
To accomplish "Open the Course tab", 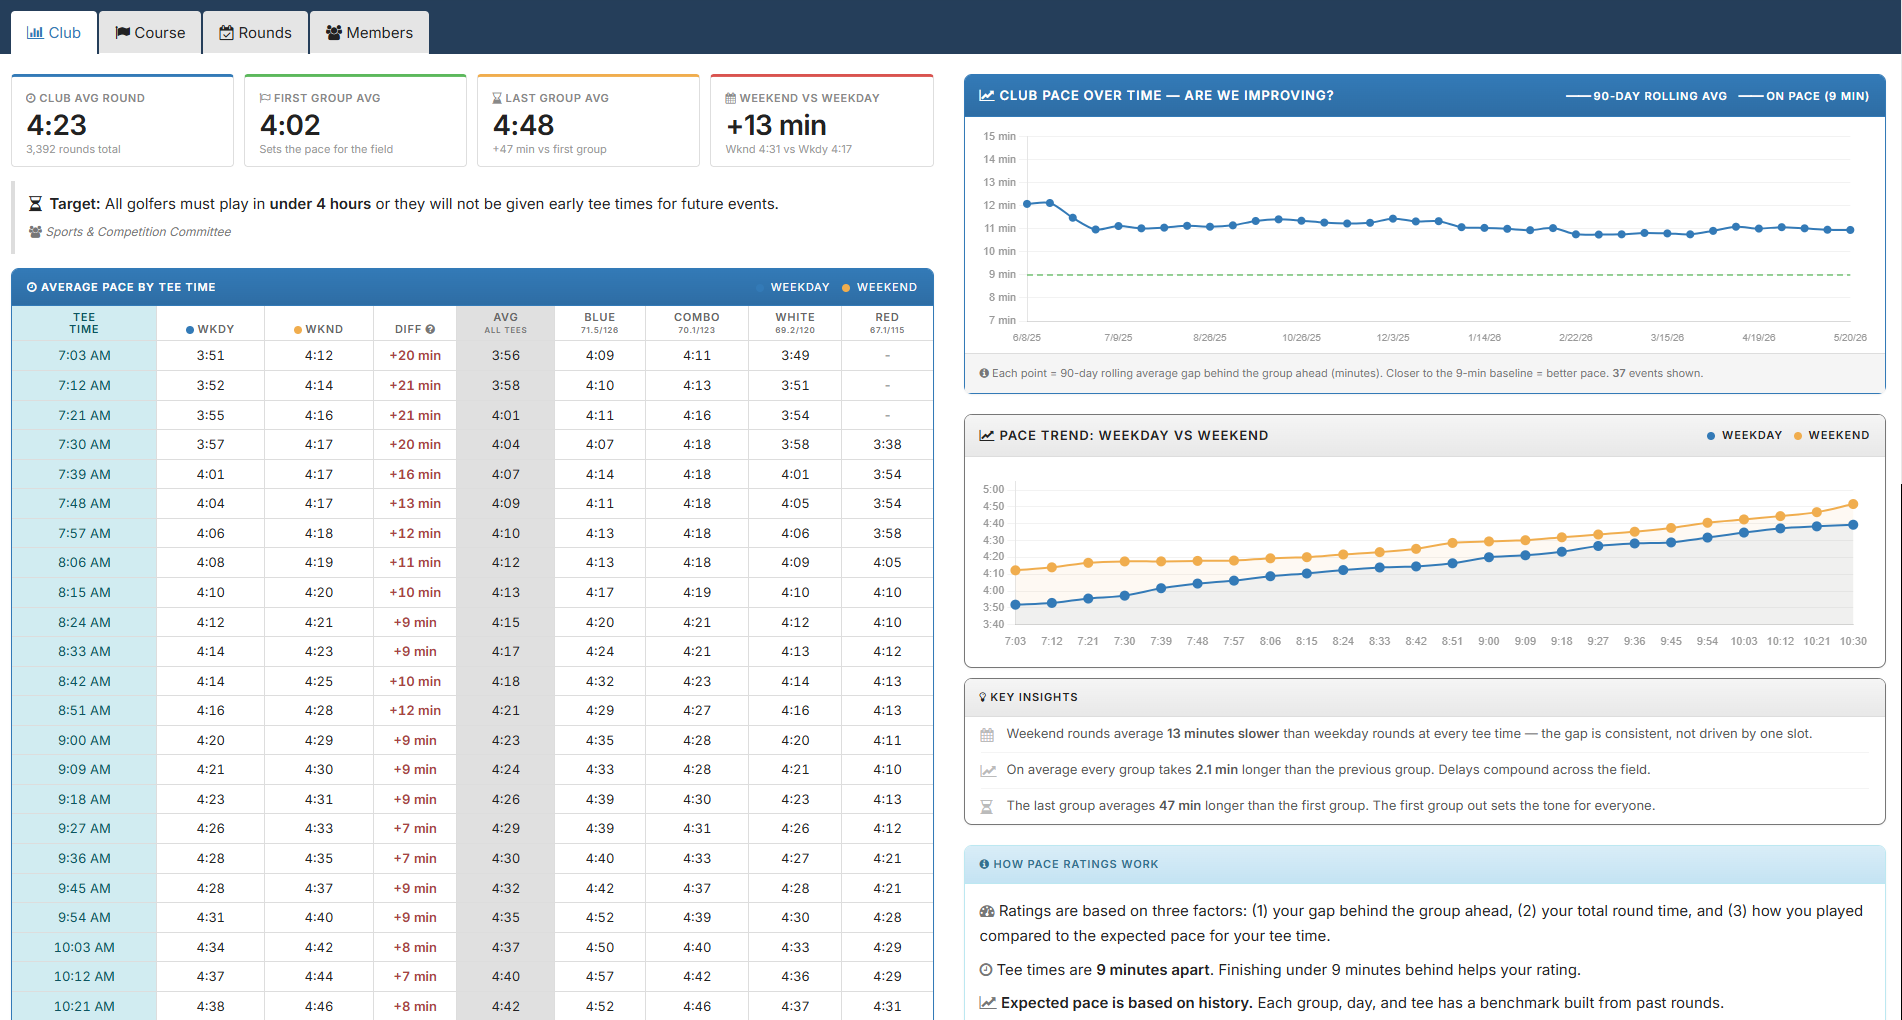I will (x=150, y=32).
